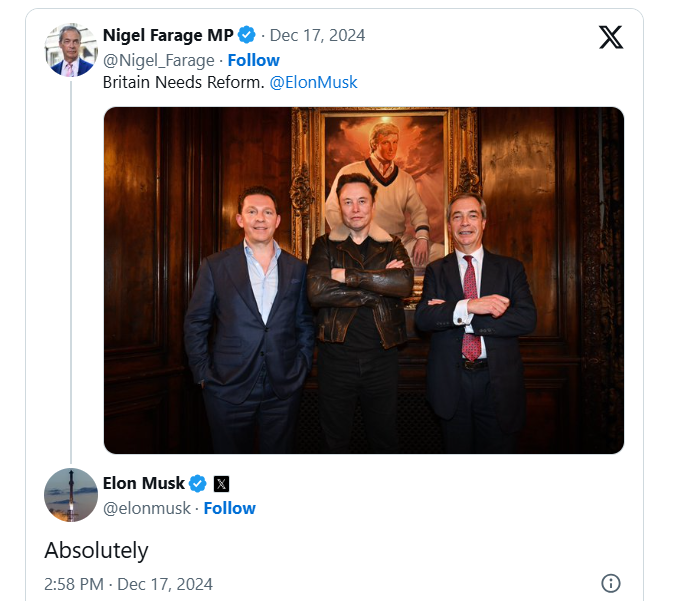Click the "Britain Needs Reform." tweet text
Viewport: 679px width, 601px height.
(183, 82)
